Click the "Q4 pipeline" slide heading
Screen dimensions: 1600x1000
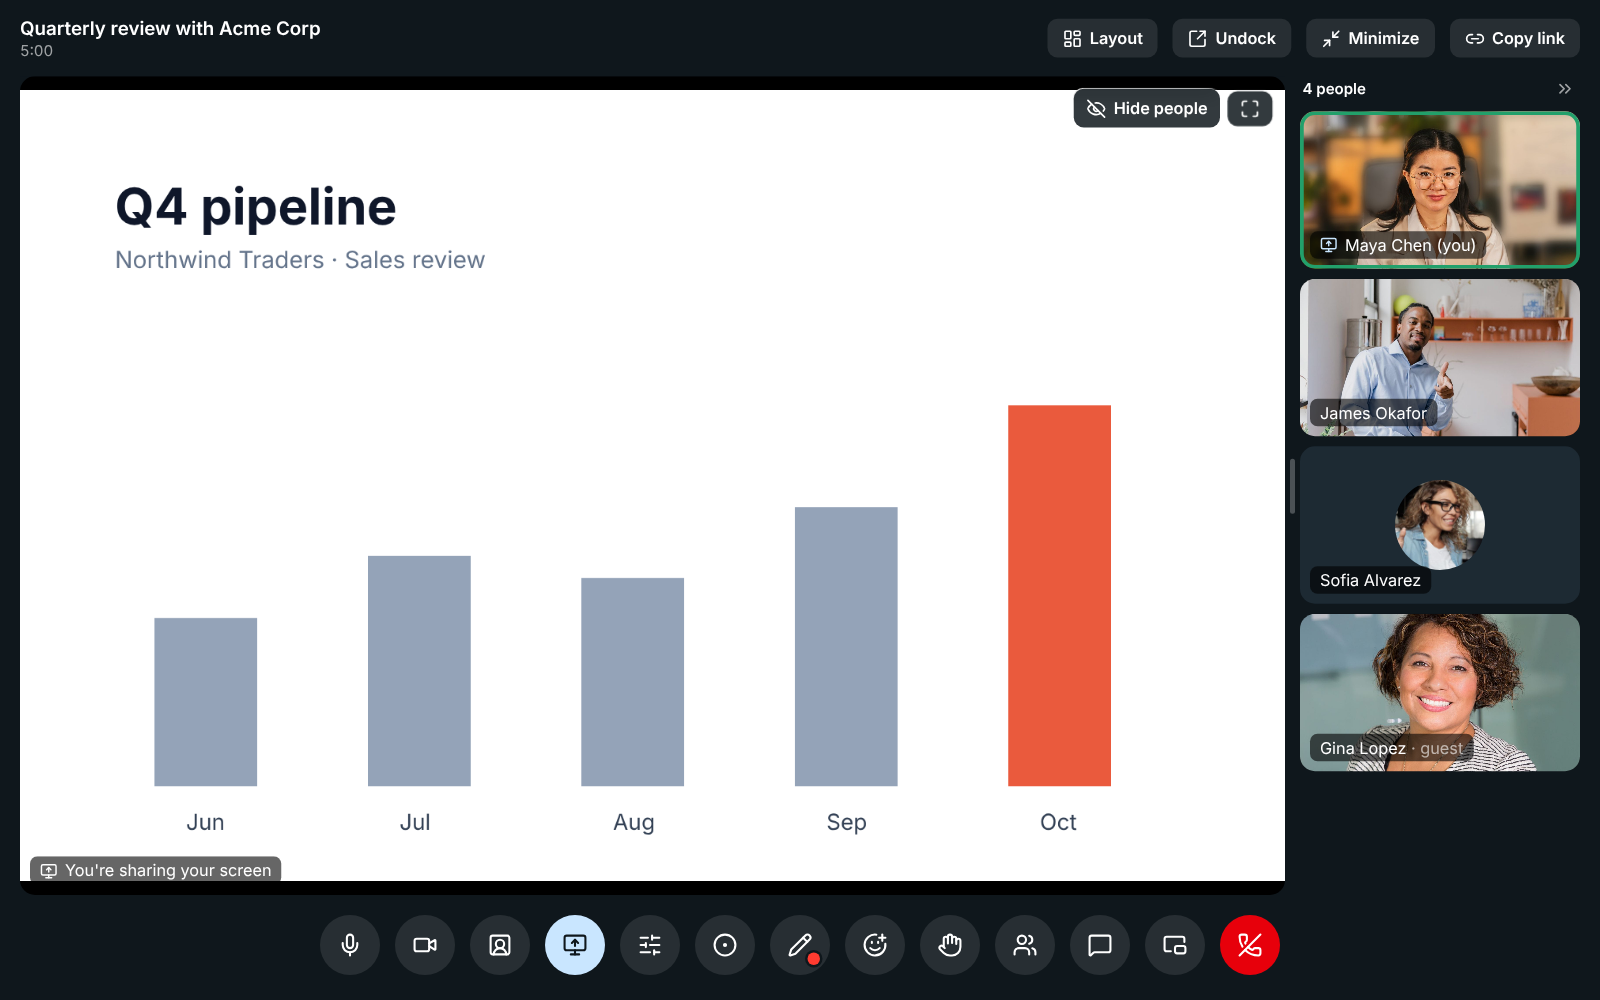[x=256, y=207]
